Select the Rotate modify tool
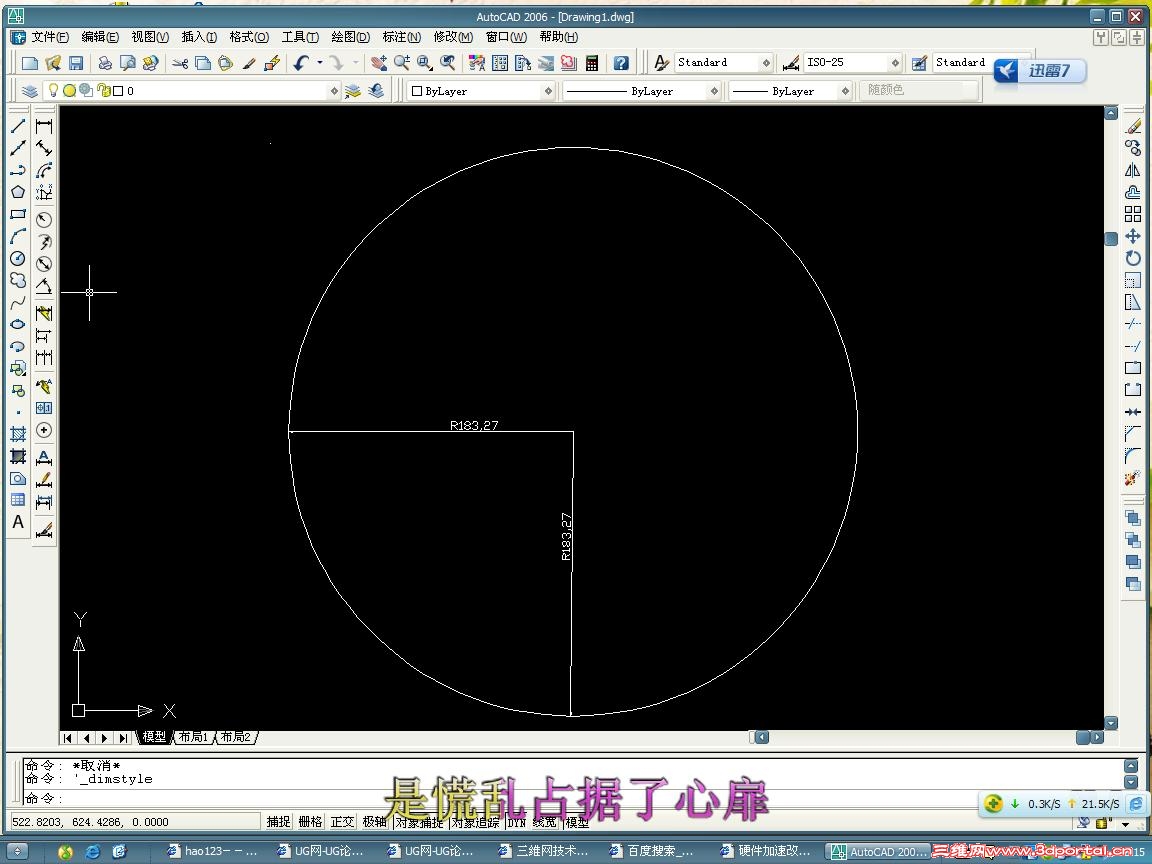 pyautogui.click(x=1133, y=258)
